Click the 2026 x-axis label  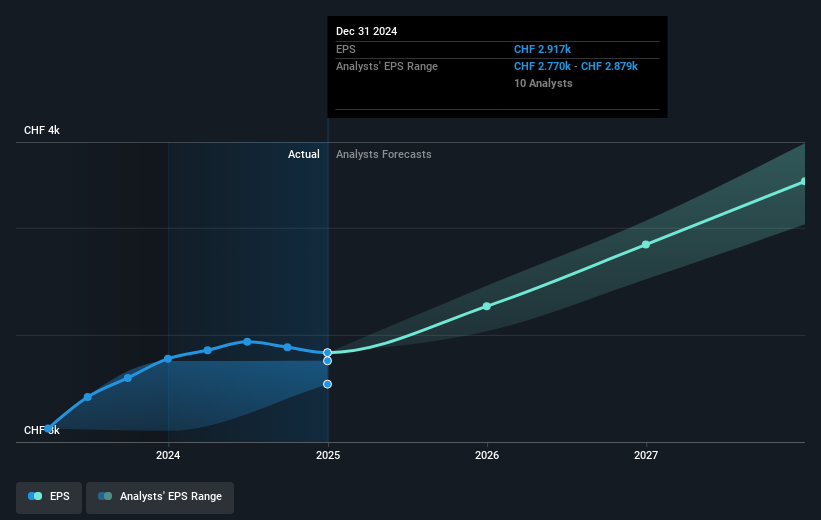487,455
